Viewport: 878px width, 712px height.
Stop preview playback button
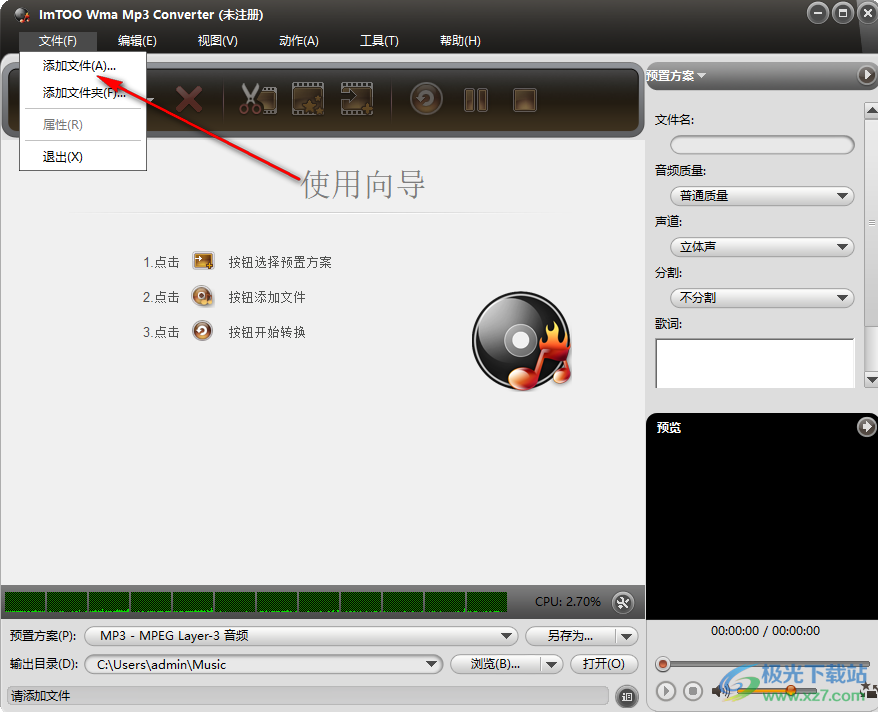tap(693, 691)
